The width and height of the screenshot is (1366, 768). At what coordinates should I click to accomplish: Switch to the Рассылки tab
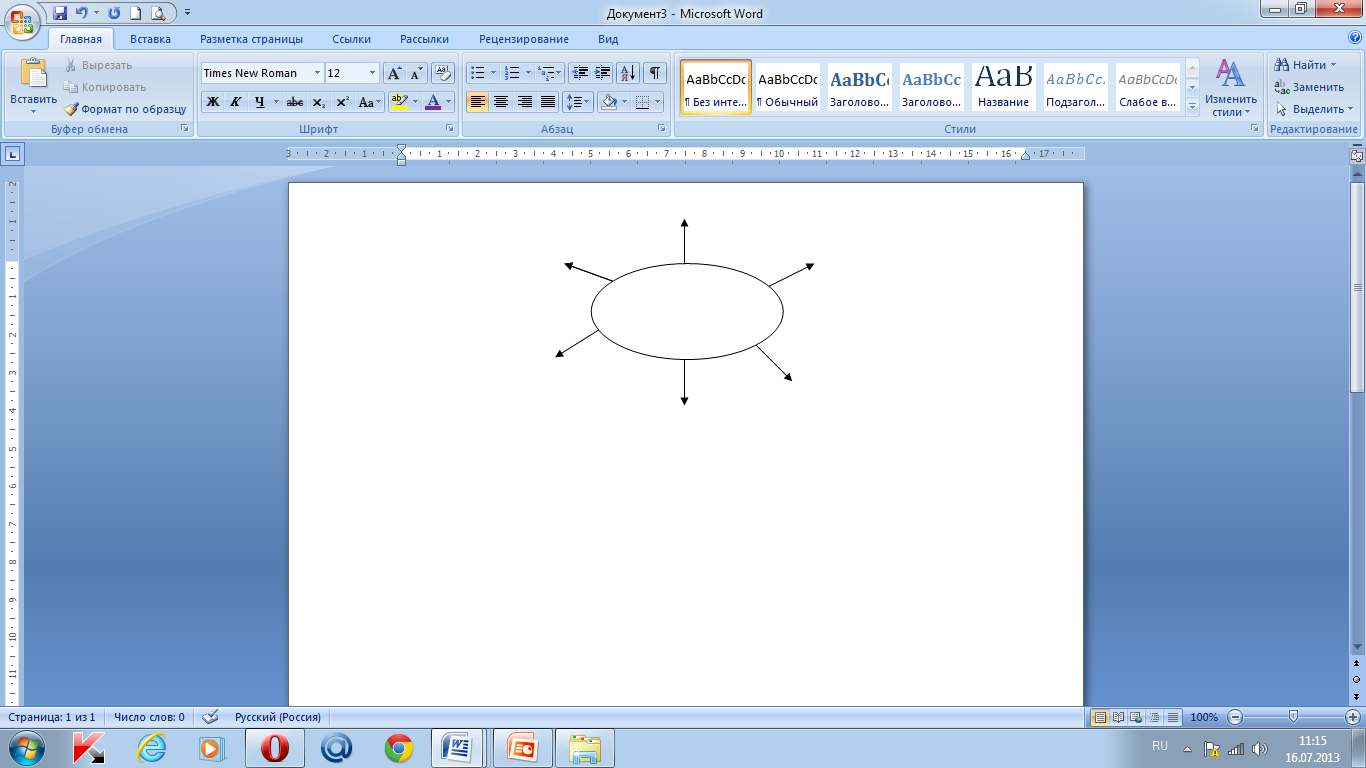[x=424, y=39]
